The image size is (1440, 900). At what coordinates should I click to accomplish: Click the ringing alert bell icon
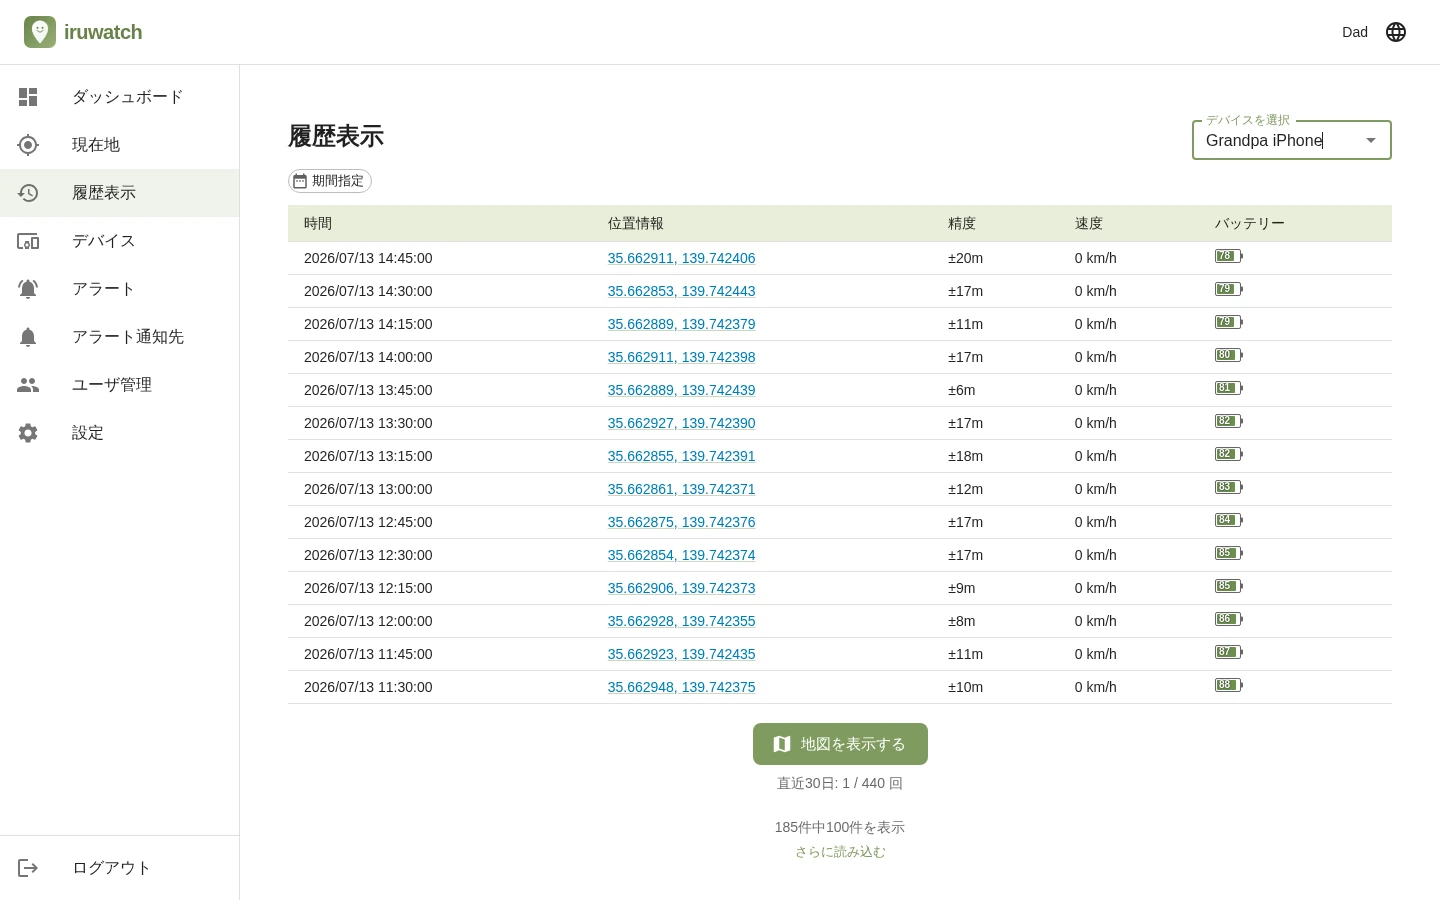(x=28, y=289)
